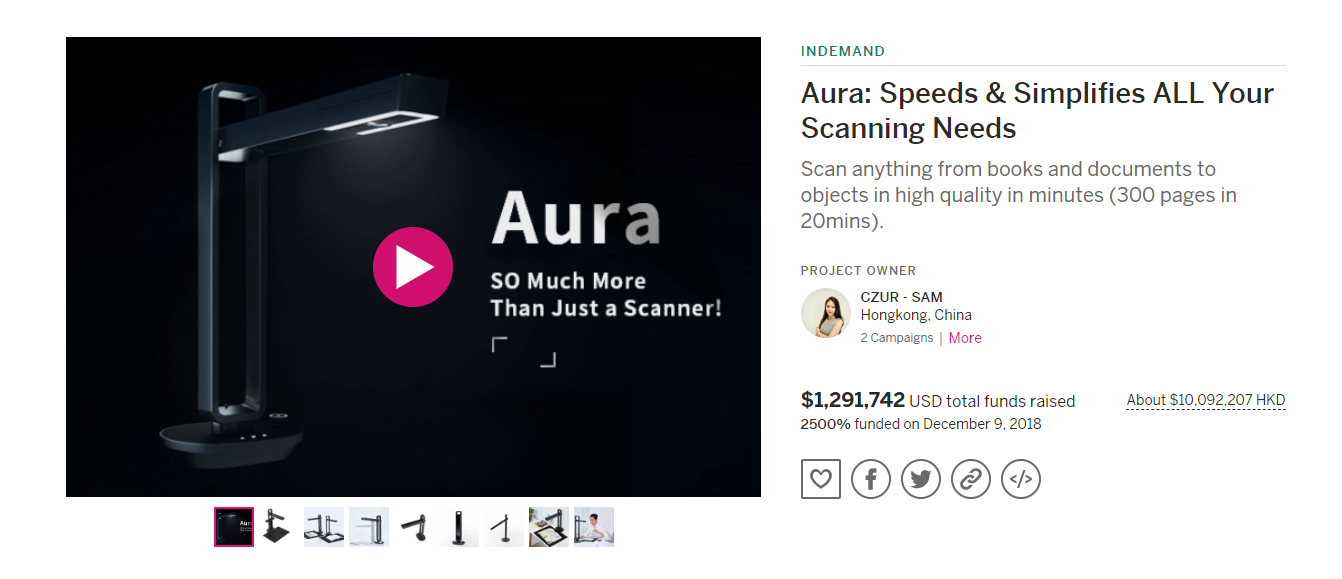This screenshot has height=579, width=1342.
Task: Play the Aura campaign video
Action: tap(413, 267)
